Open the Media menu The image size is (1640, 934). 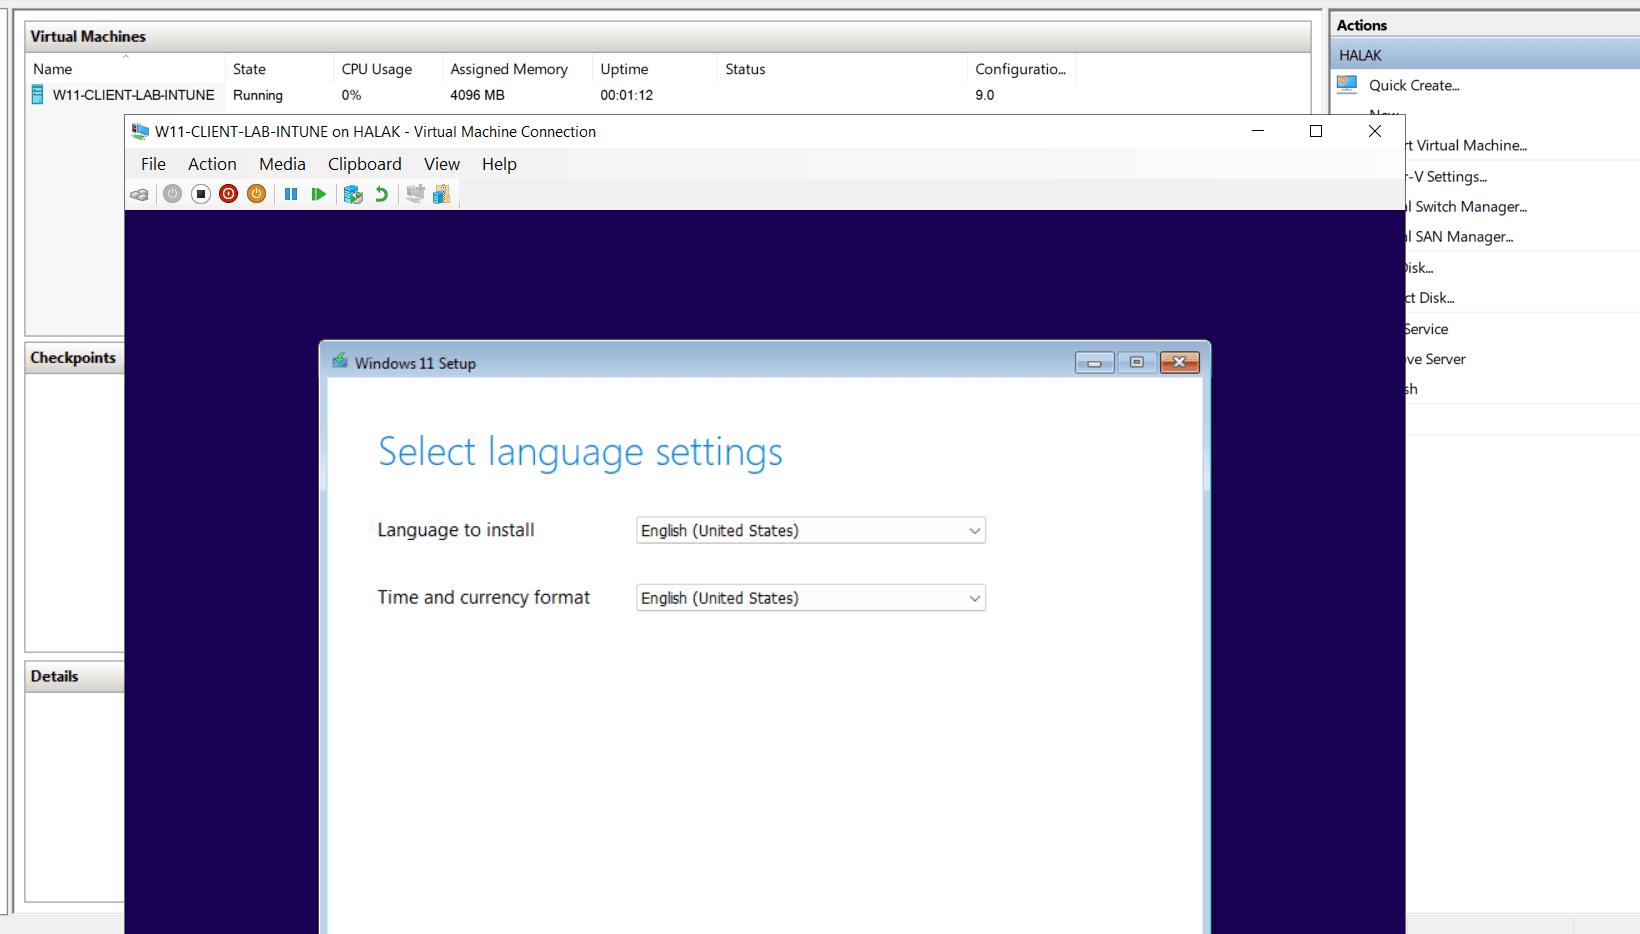point(281,164)
